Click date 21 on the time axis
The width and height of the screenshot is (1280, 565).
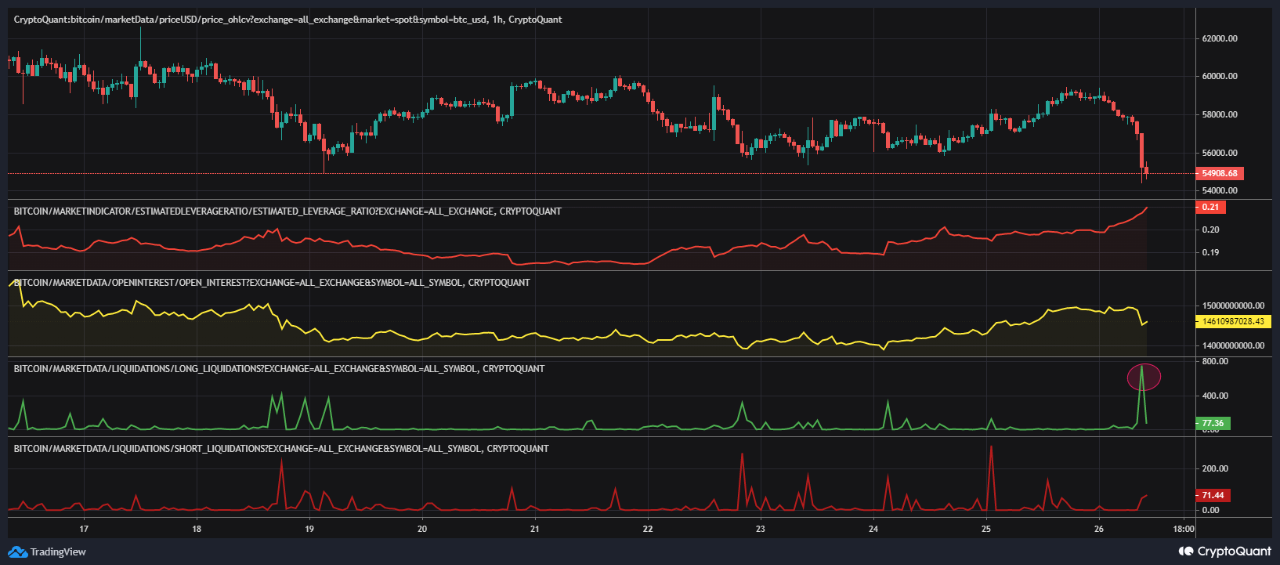pyautogui.click(x=534, y=529)
